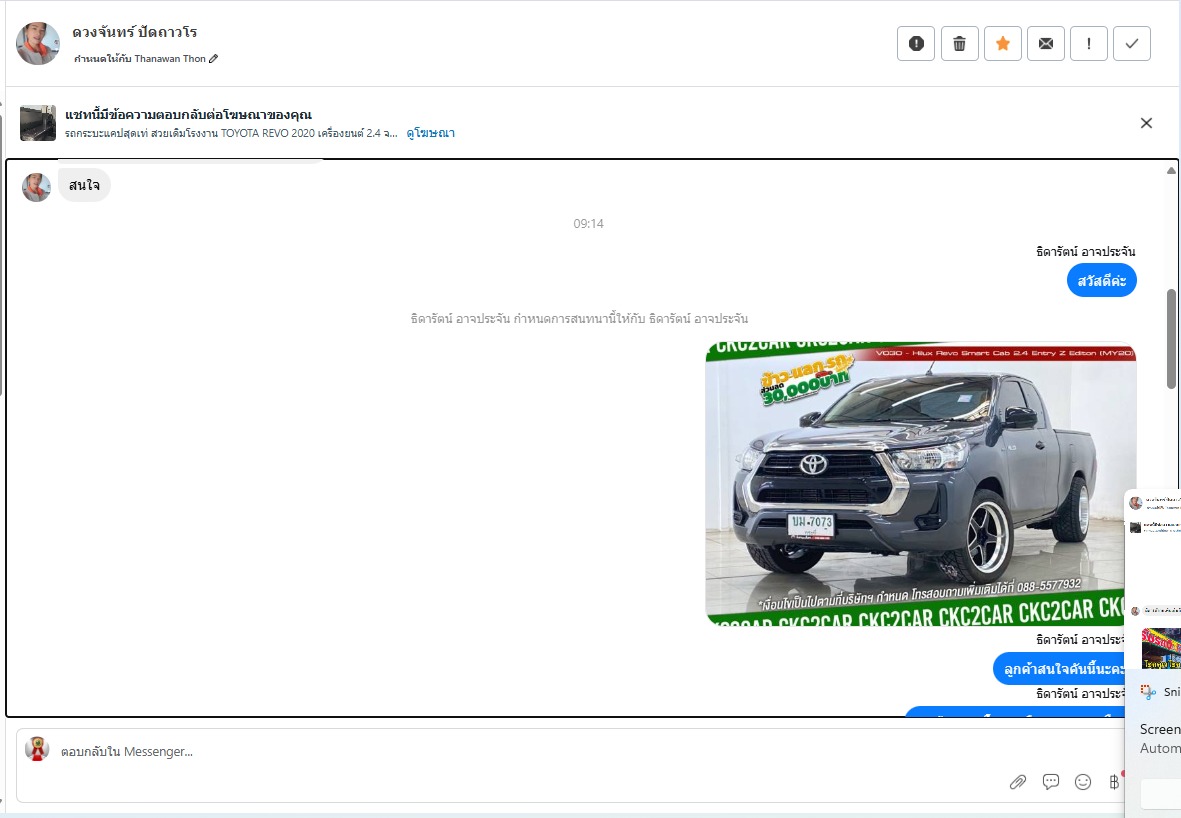This screenshot has height=818, width=1181.
Task: Edit assignee with pencil icon next to Thanawan Thon
Action: pos(214,59)
